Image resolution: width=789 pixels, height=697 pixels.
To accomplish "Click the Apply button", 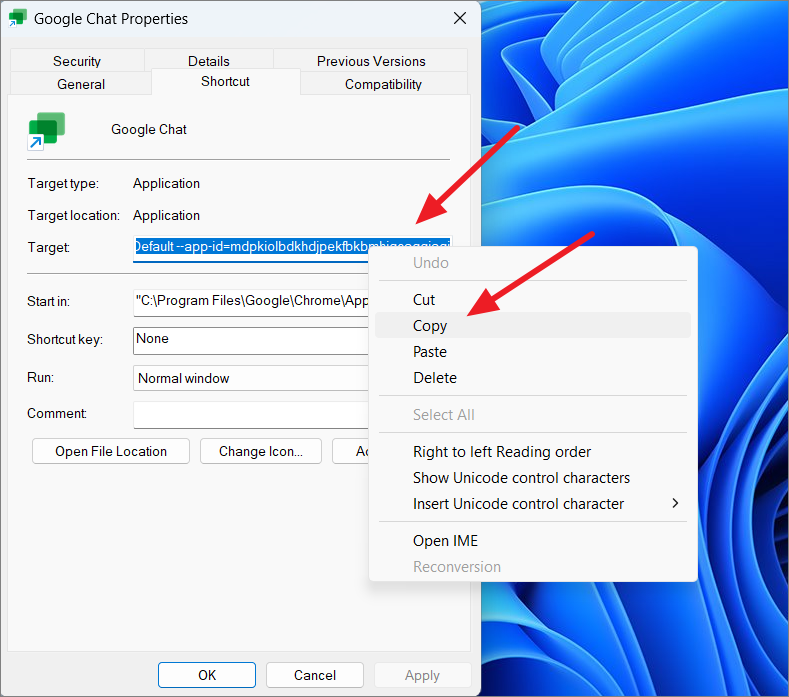I will click(422, 674).
